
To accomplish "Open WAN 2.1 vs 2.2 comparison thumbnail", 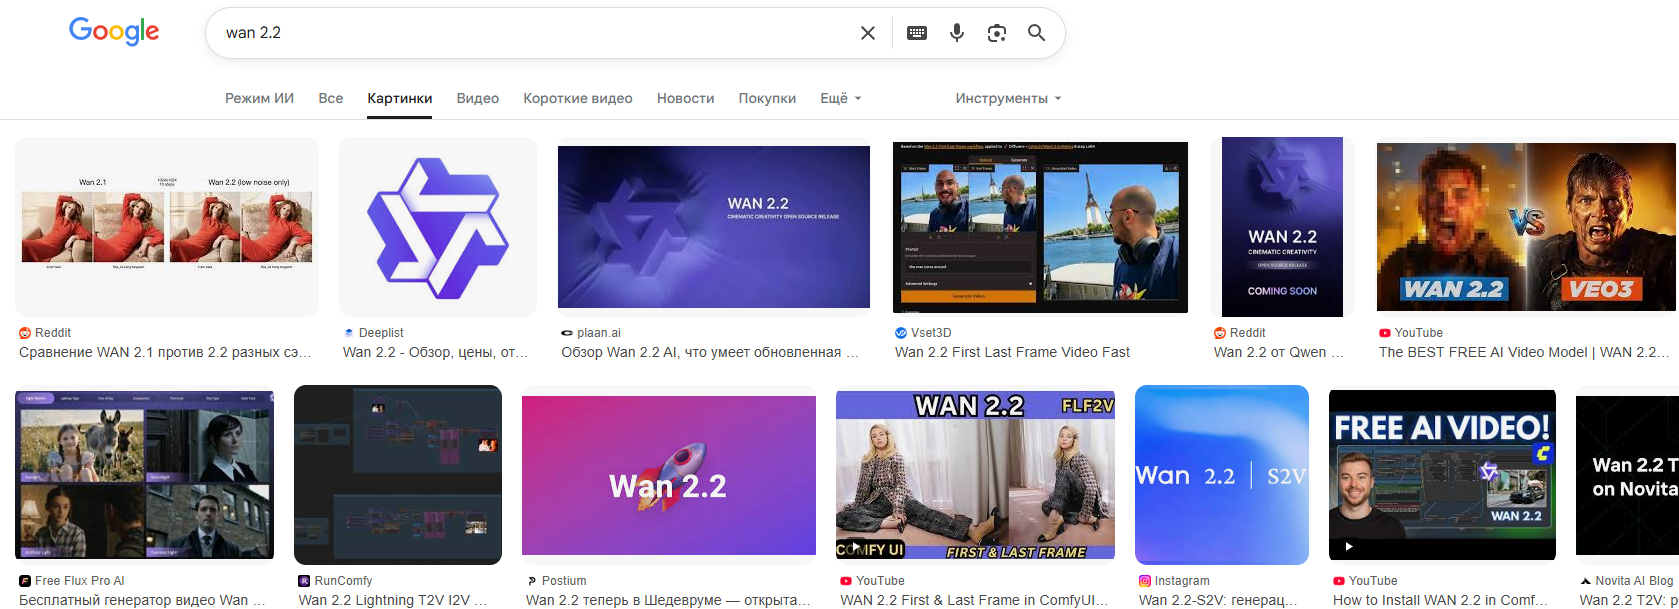I will (167, 227).
